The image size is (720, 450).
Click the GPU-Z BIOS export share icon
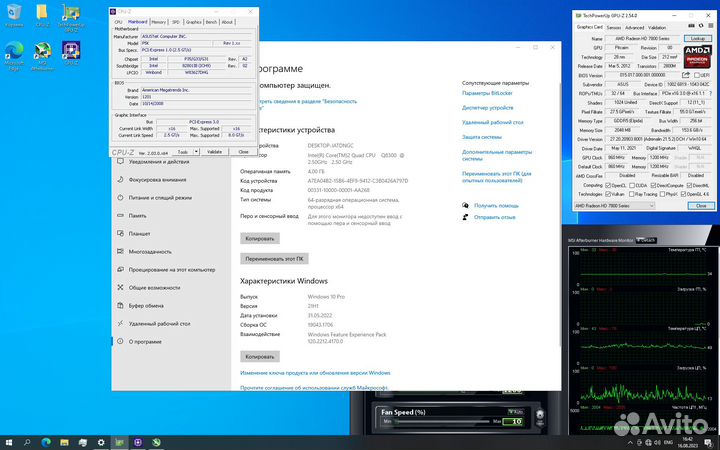click(686, 75)
